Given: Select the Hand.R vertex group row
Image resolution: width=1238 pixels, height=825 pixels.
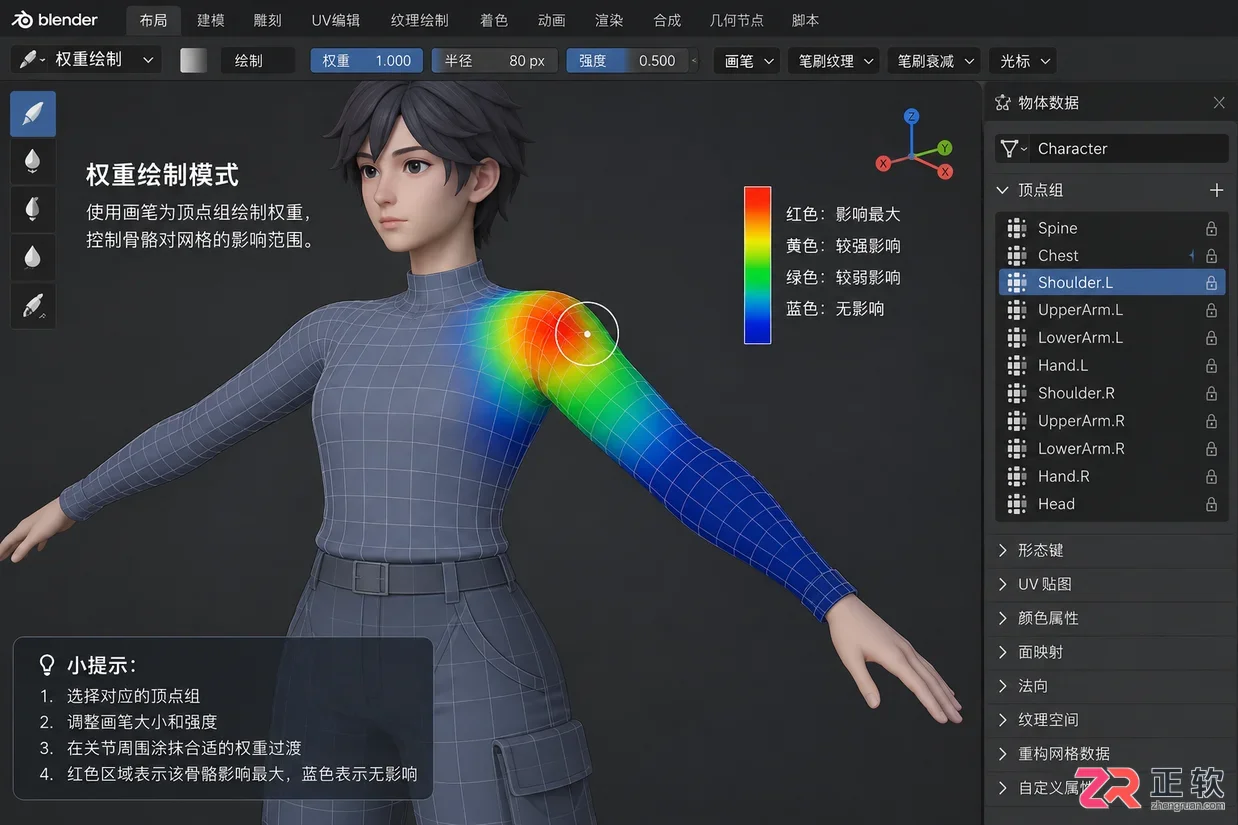Looking at the screenshot, I should point(1112,477).
